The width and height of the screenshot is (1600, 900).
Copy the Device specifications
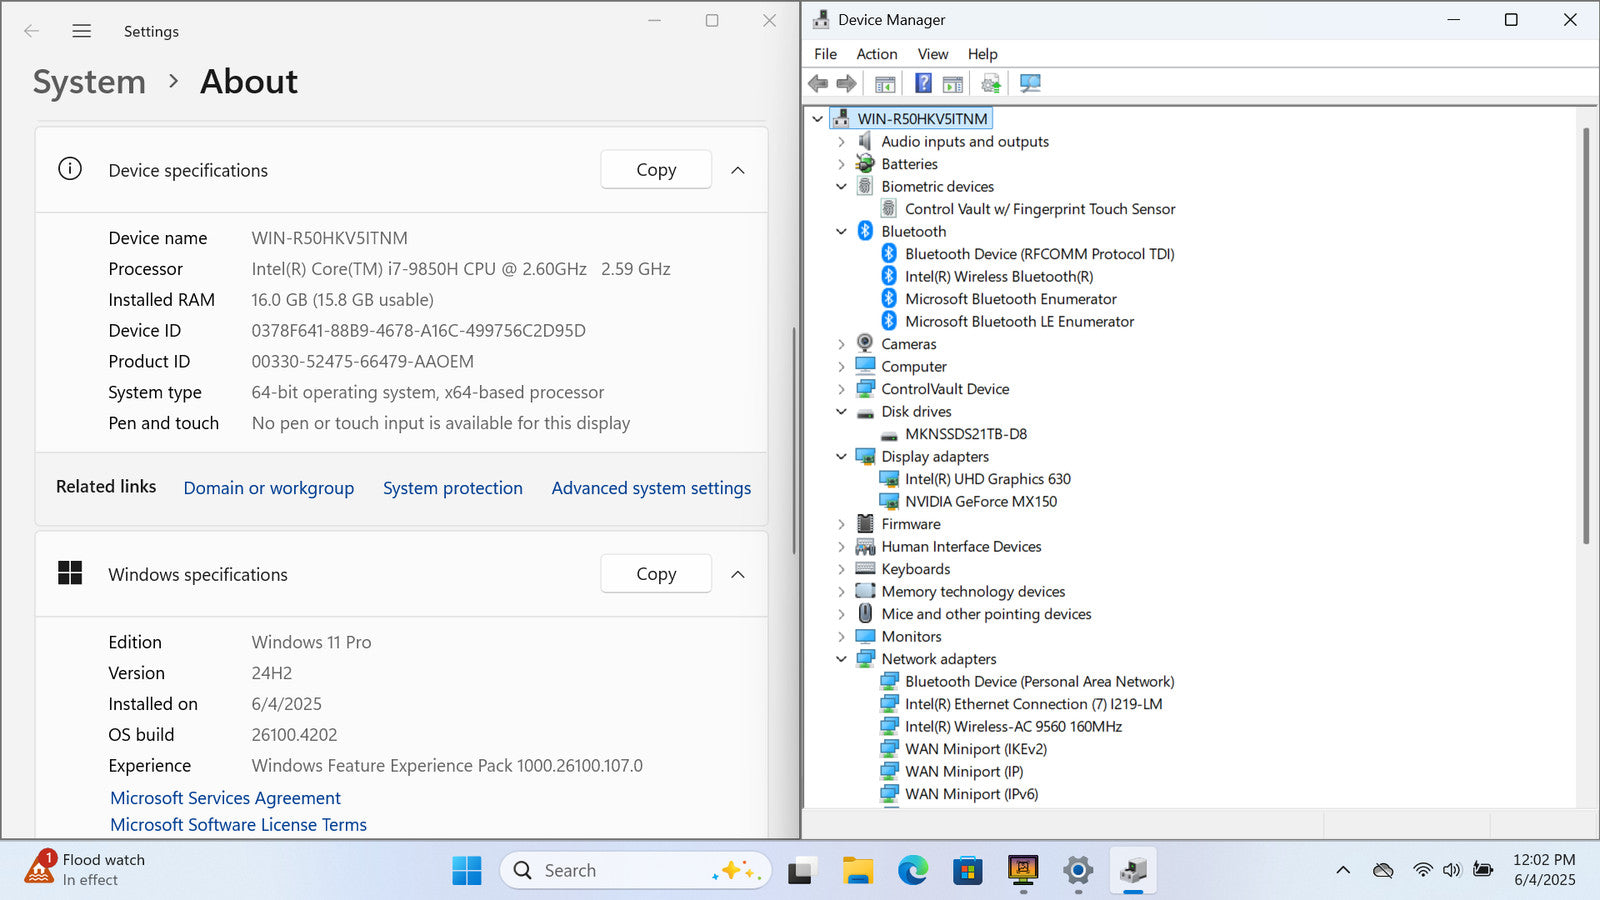click(656, 170)
